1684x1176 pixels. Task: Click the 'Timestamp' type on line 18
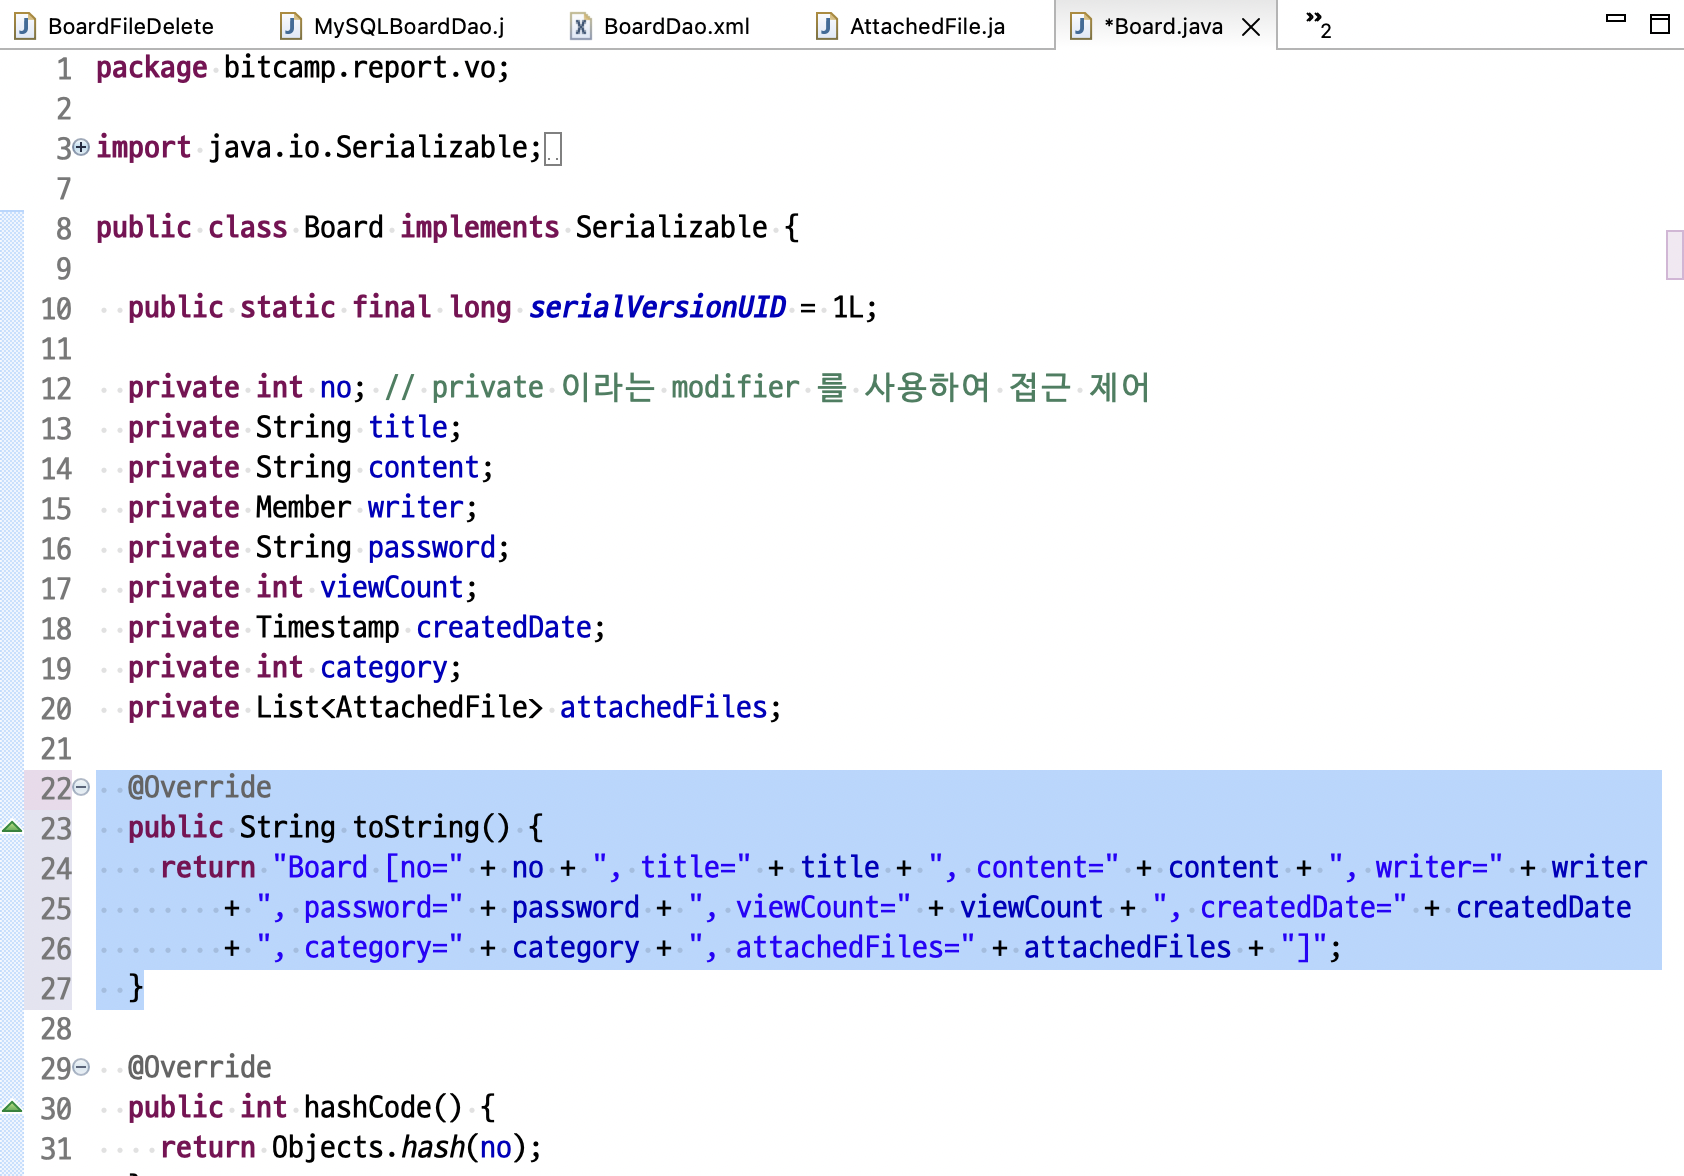pyautogui.click(x=327, y=627)
